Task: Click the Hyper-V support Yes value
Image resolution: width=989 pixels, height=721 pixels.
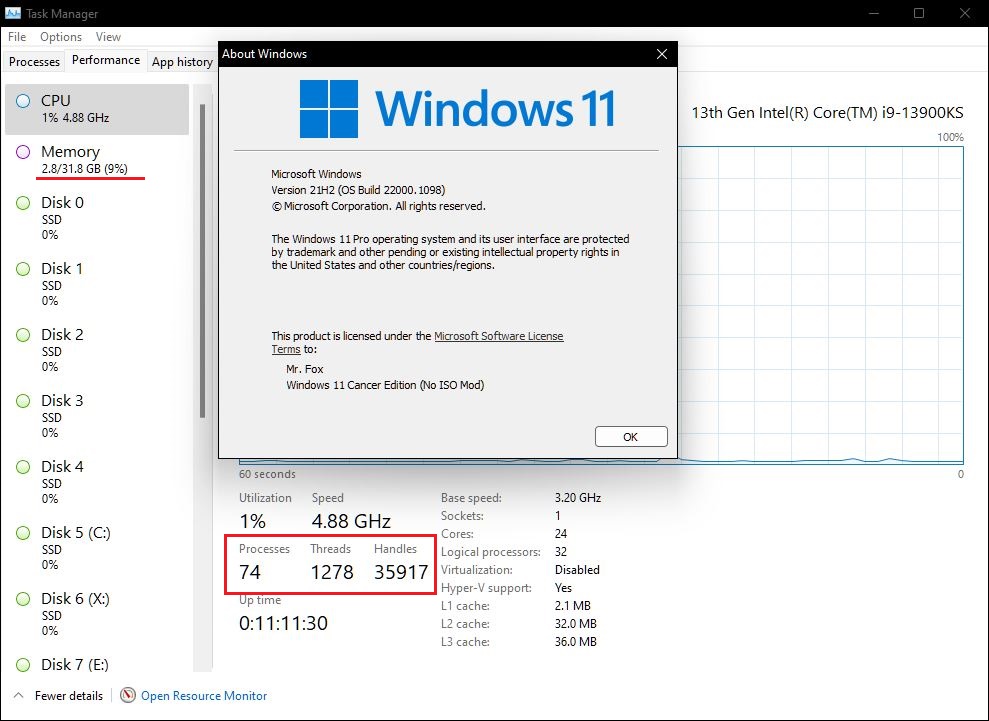Action: pos(563,588)
